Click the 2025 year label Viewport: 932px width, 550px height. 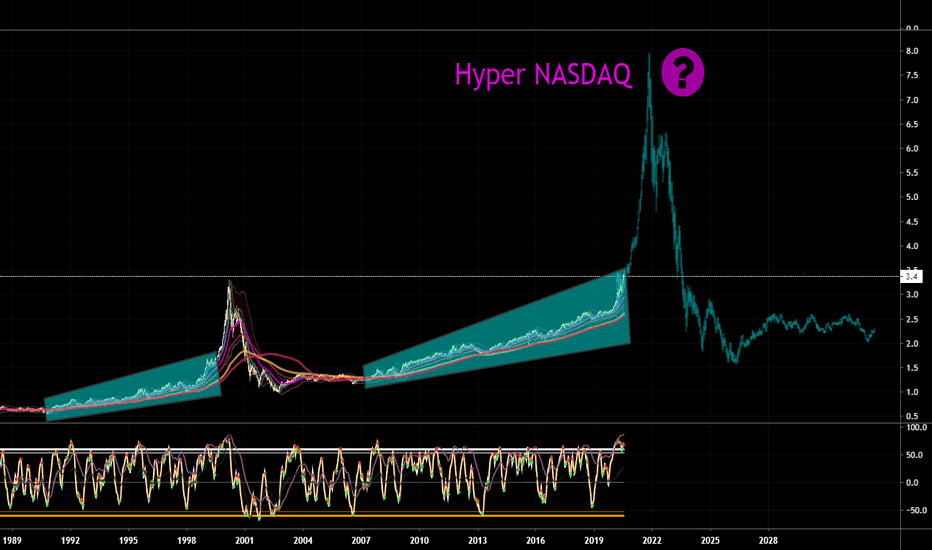pos(710,540)
